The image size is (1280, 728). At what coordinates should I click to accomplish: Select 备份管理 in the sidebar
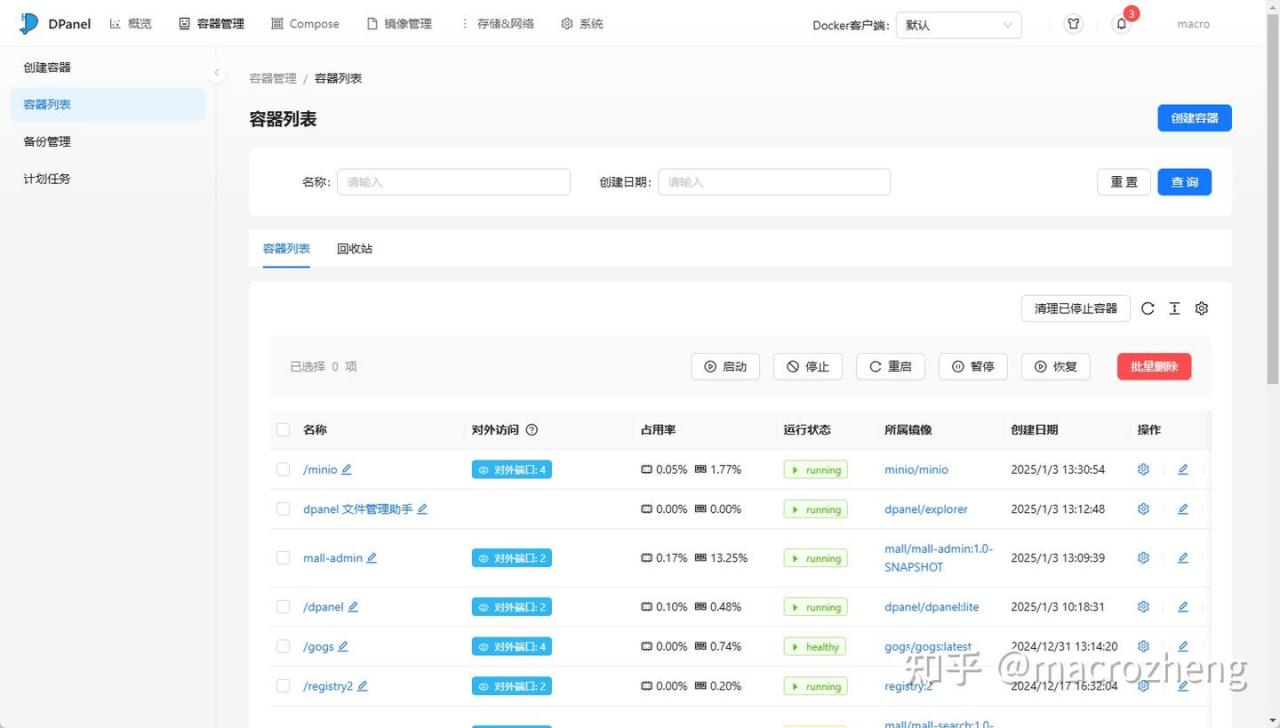pyautogui.click(x=108, y=142)
